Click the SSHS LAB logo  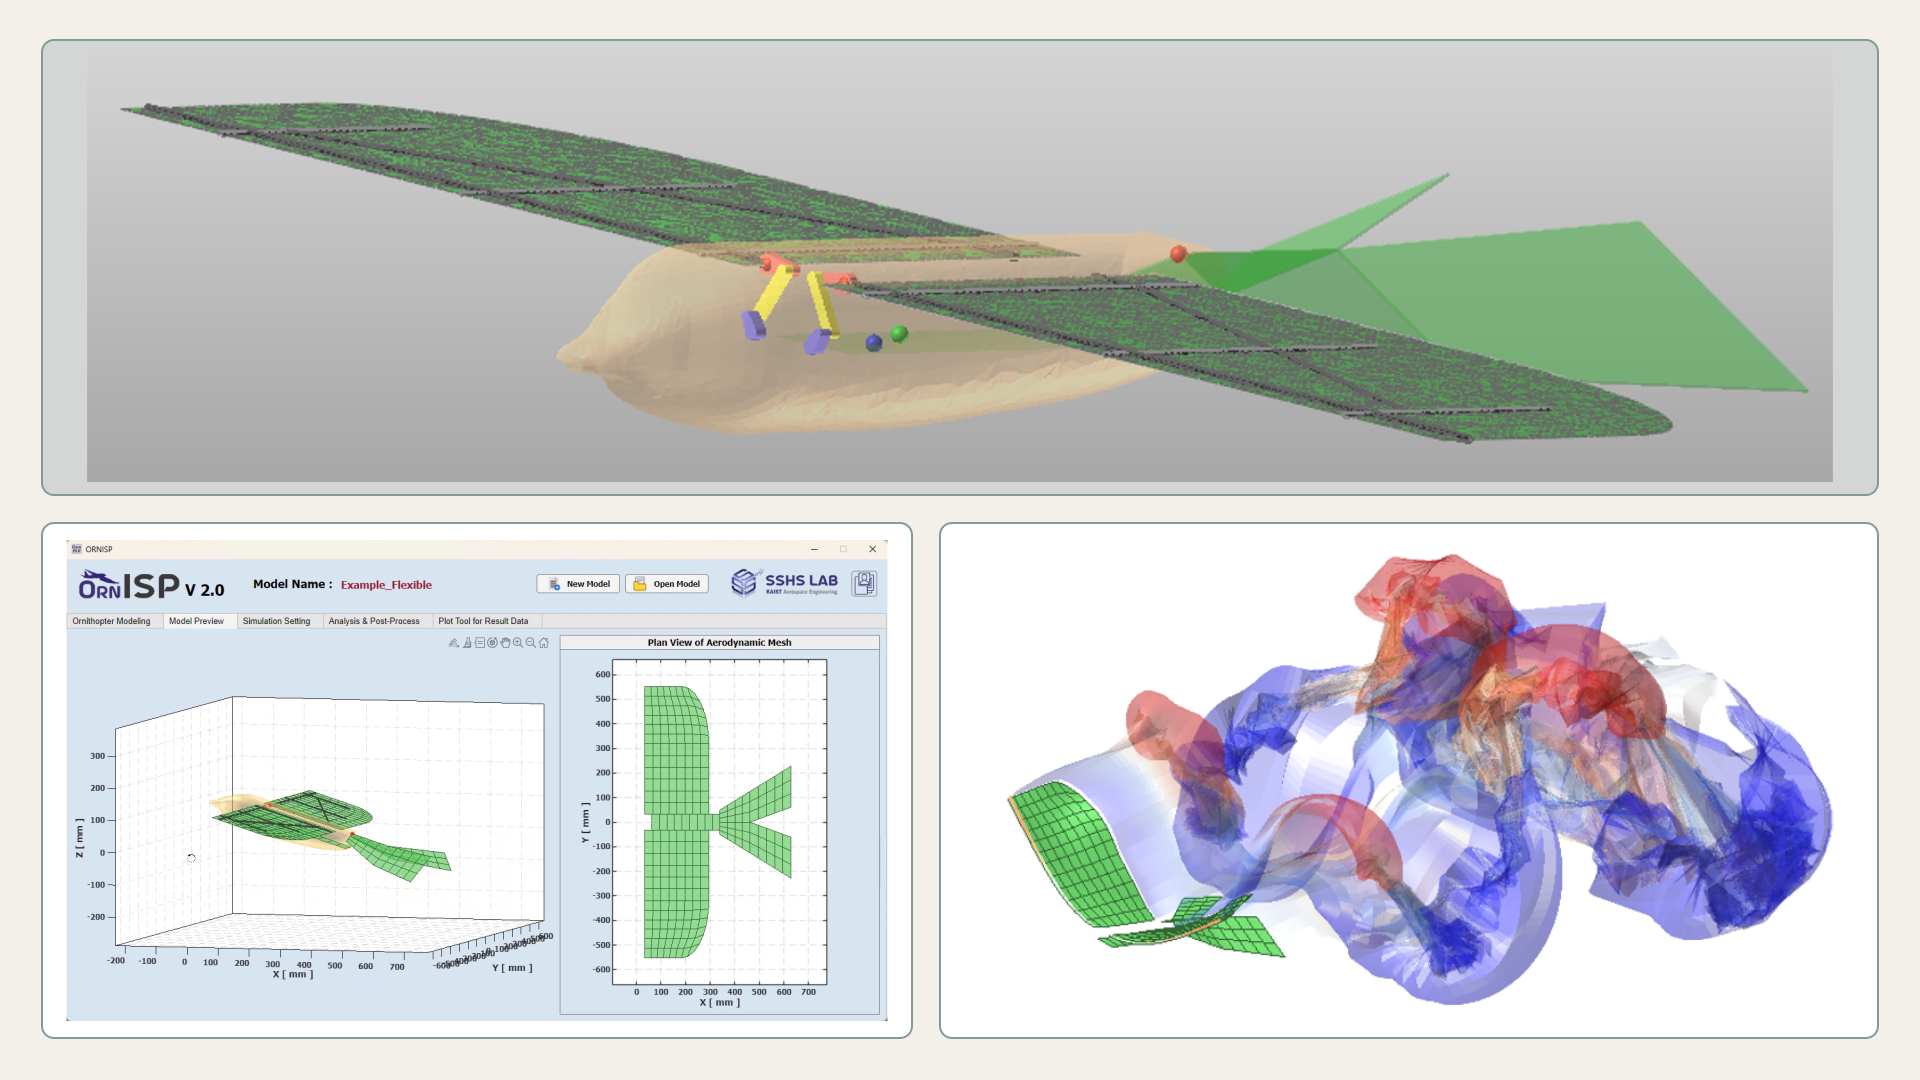click(x=785, y=583)
